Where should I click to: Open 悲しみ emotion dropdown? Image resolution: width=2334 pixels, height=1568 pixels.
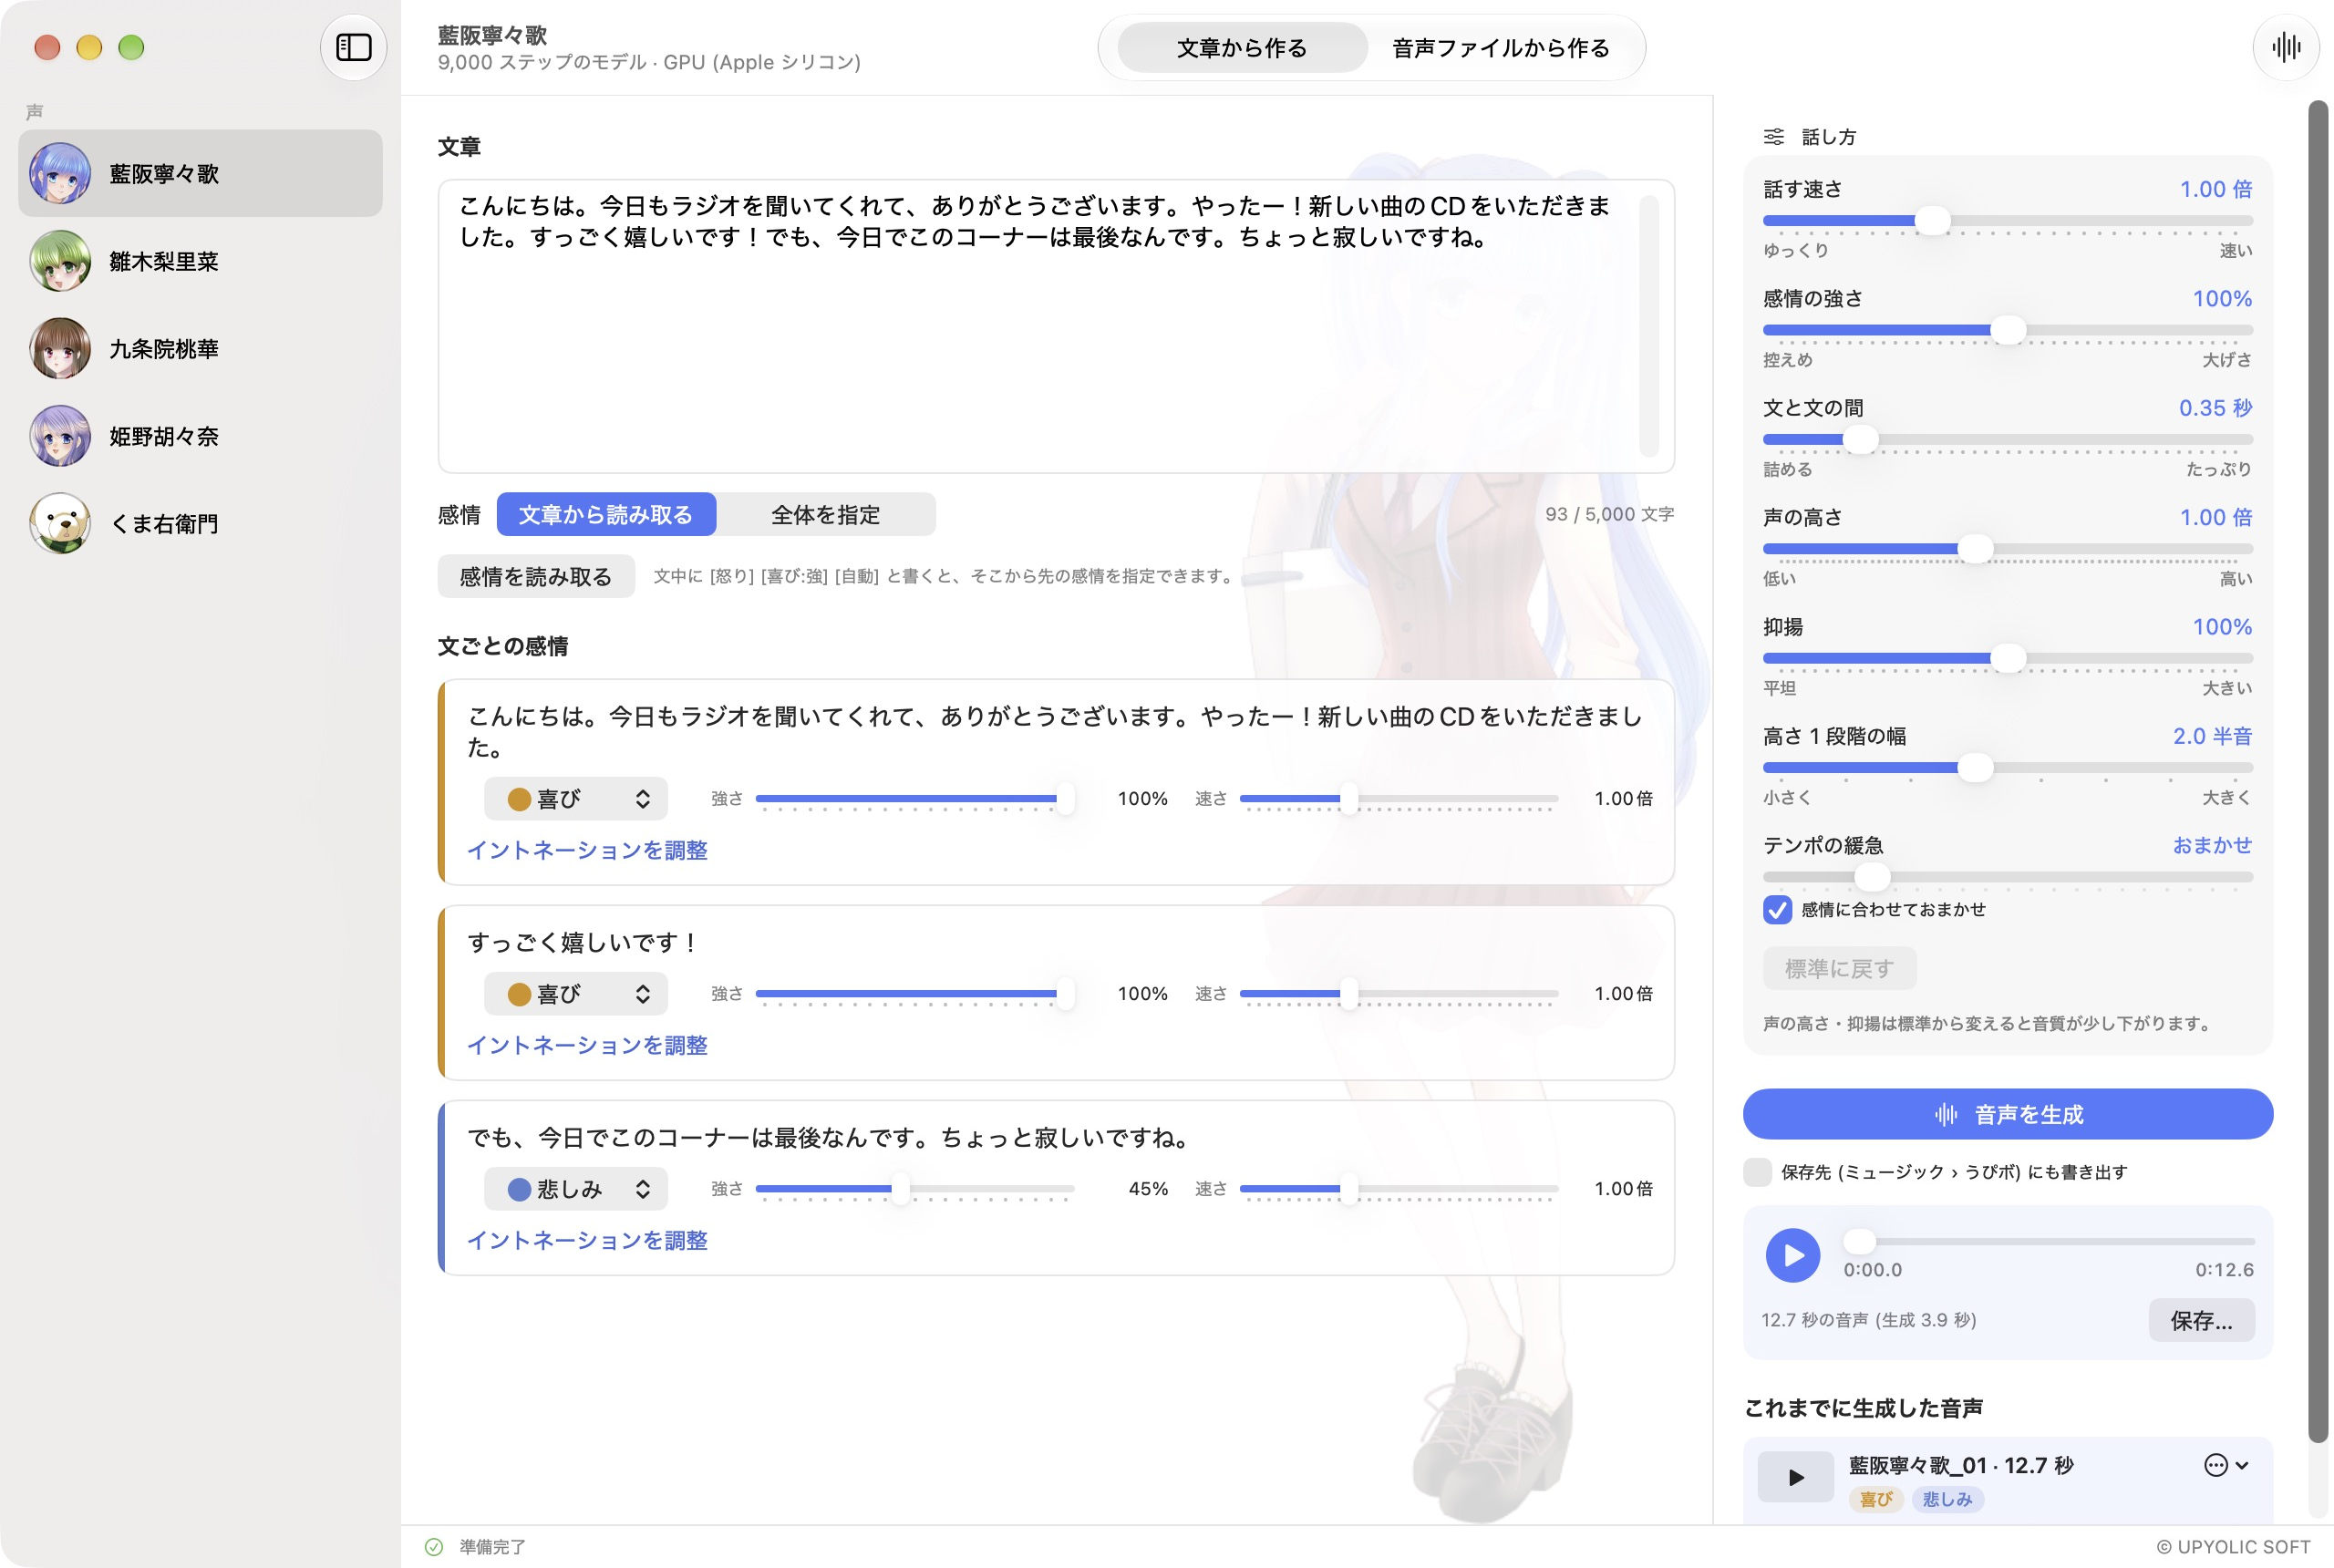pos(576,1188)
